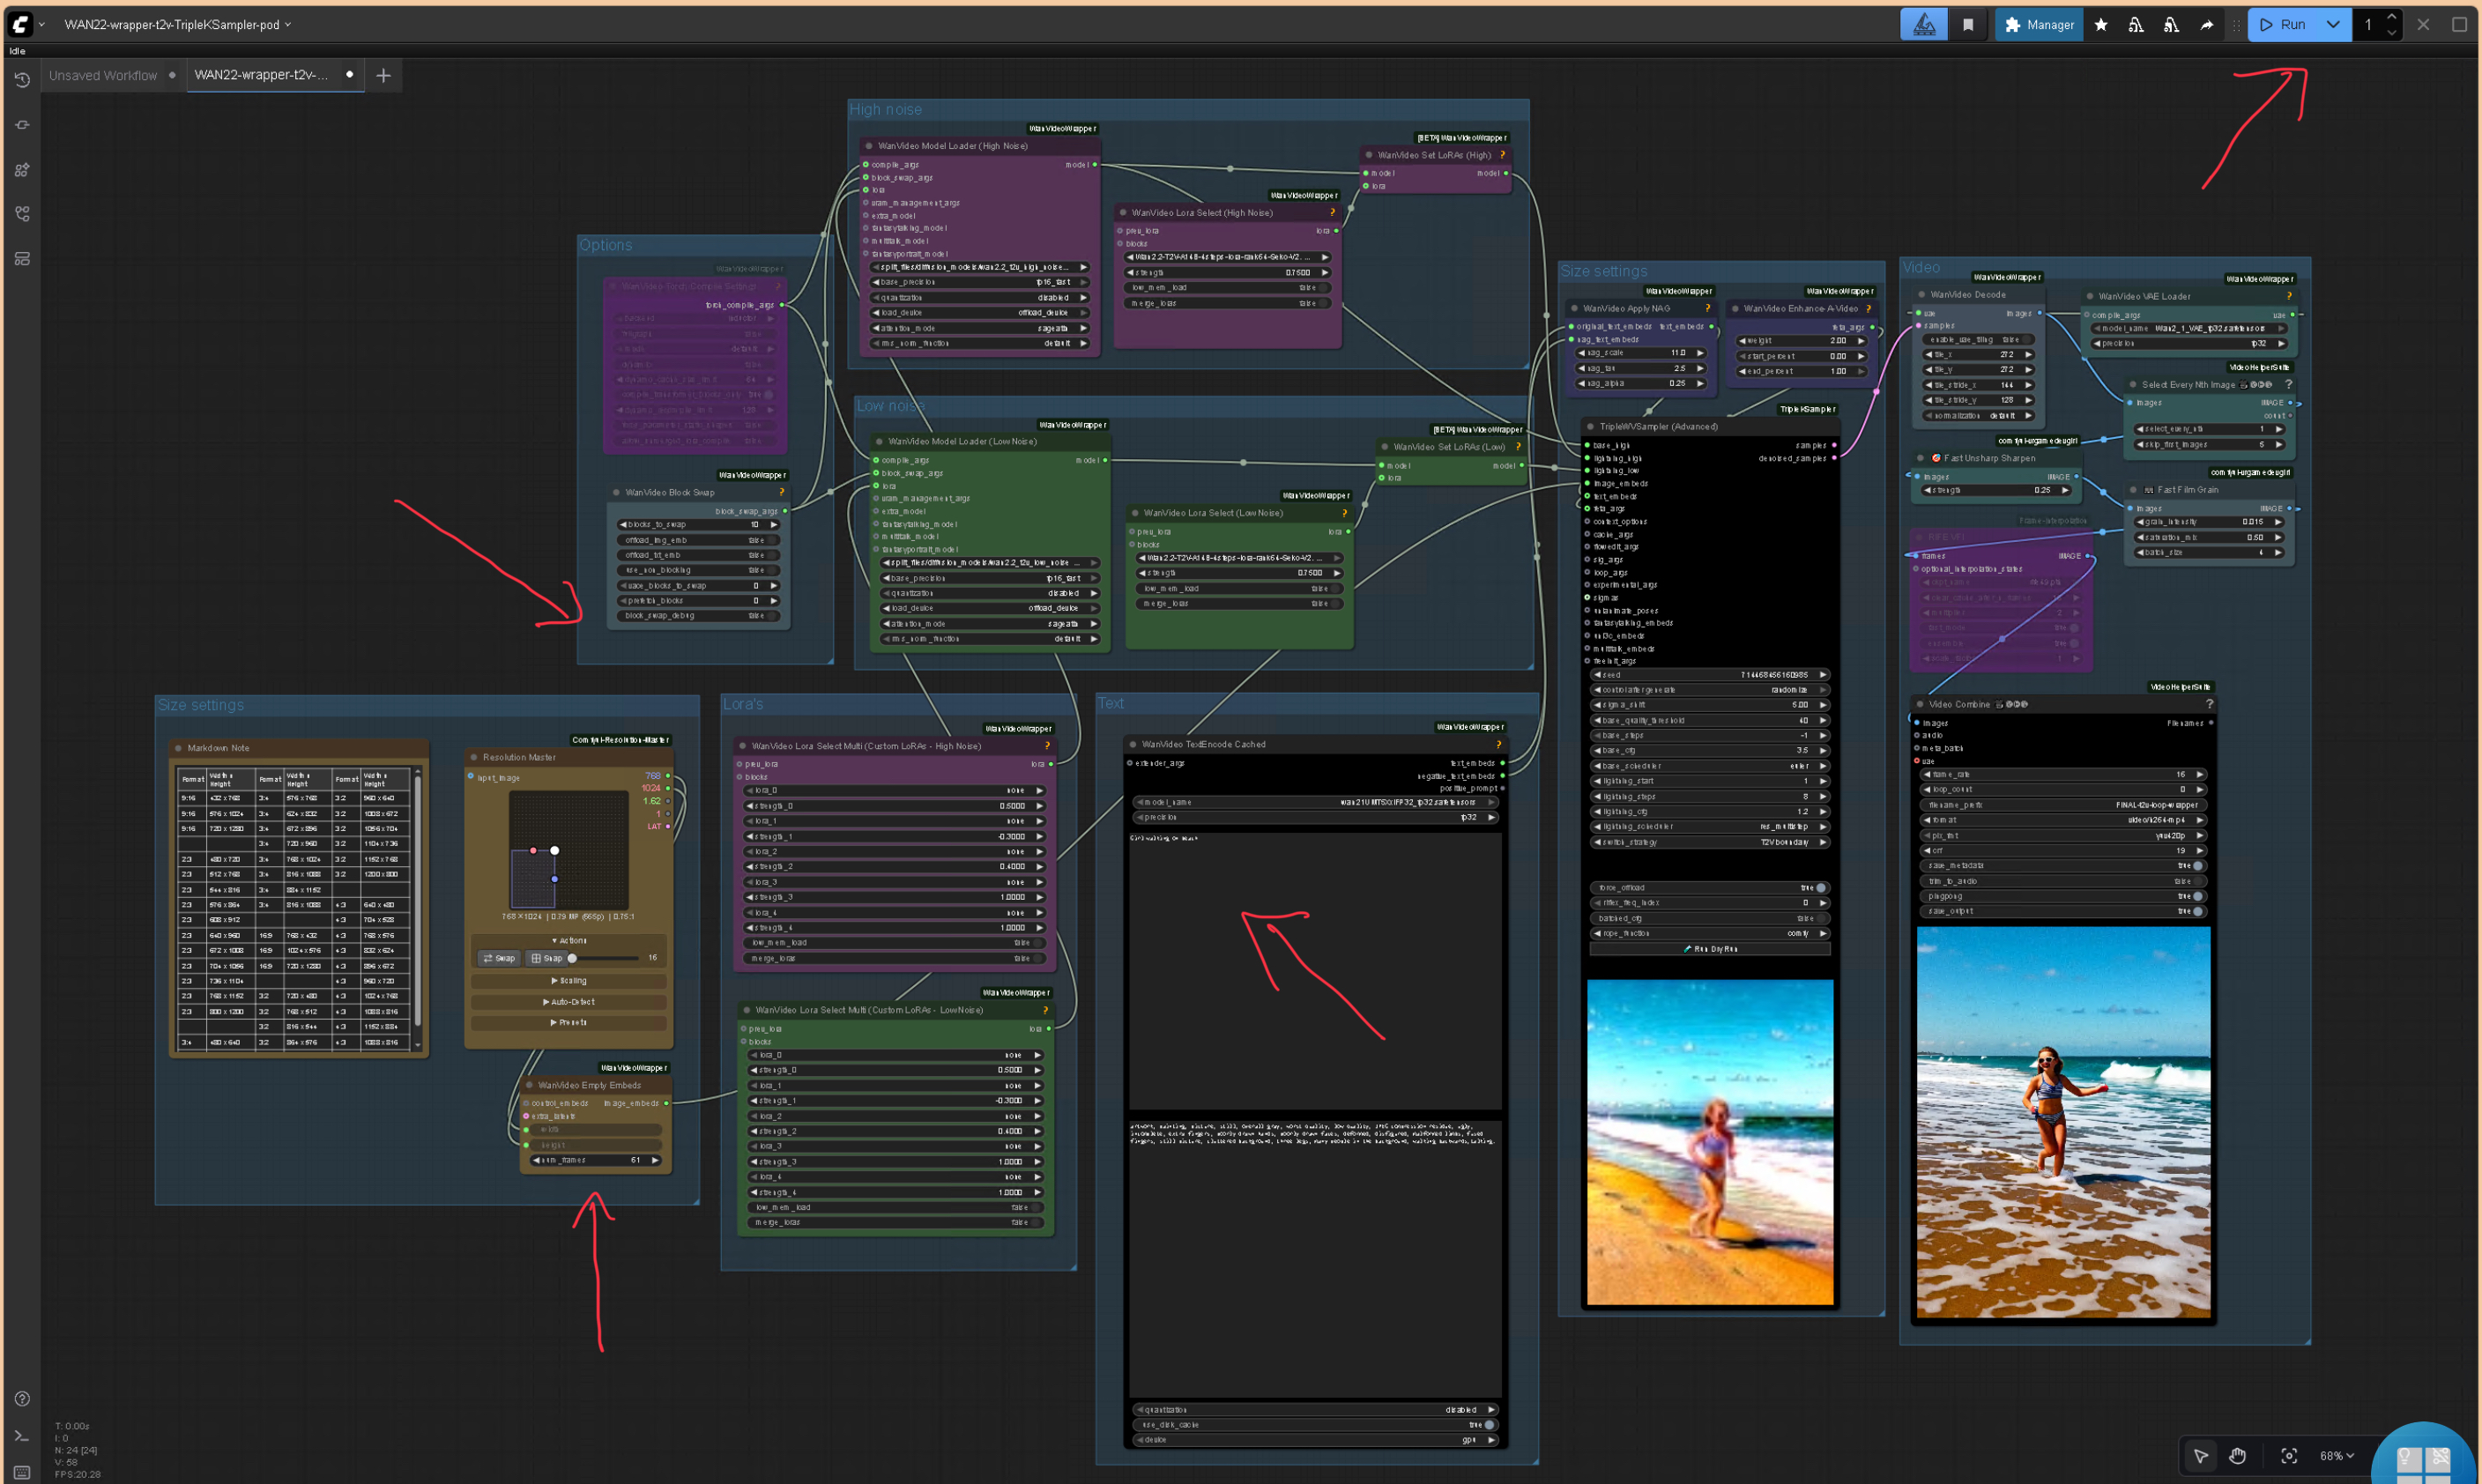The width and height of the screenshot is (2482, 1484).
Task: Click the share arrow icon
Action: 2207,25
